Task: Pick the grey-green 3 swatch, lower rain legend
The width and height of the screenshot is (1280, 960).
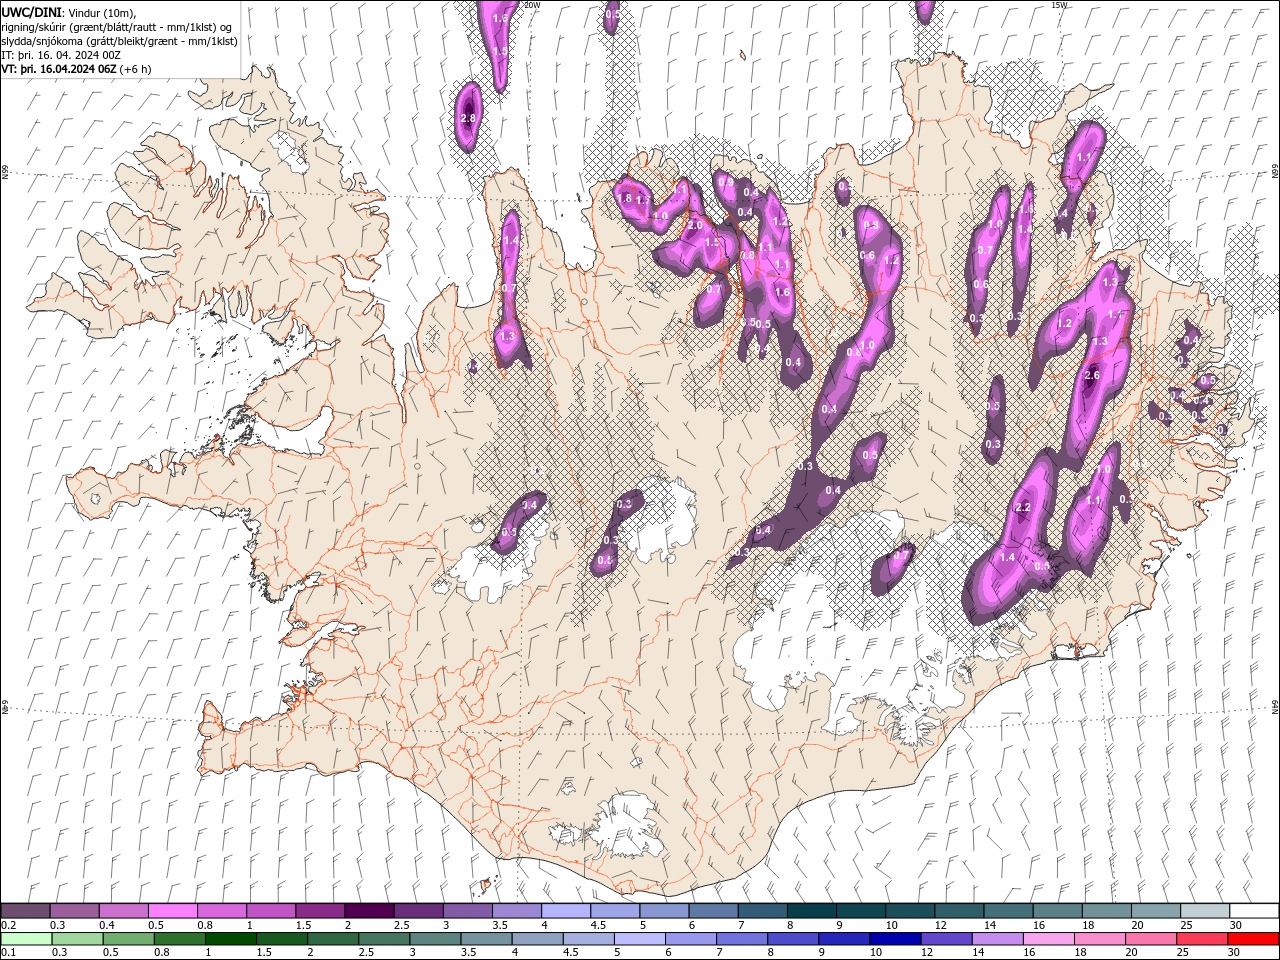Action: (434, 939)
